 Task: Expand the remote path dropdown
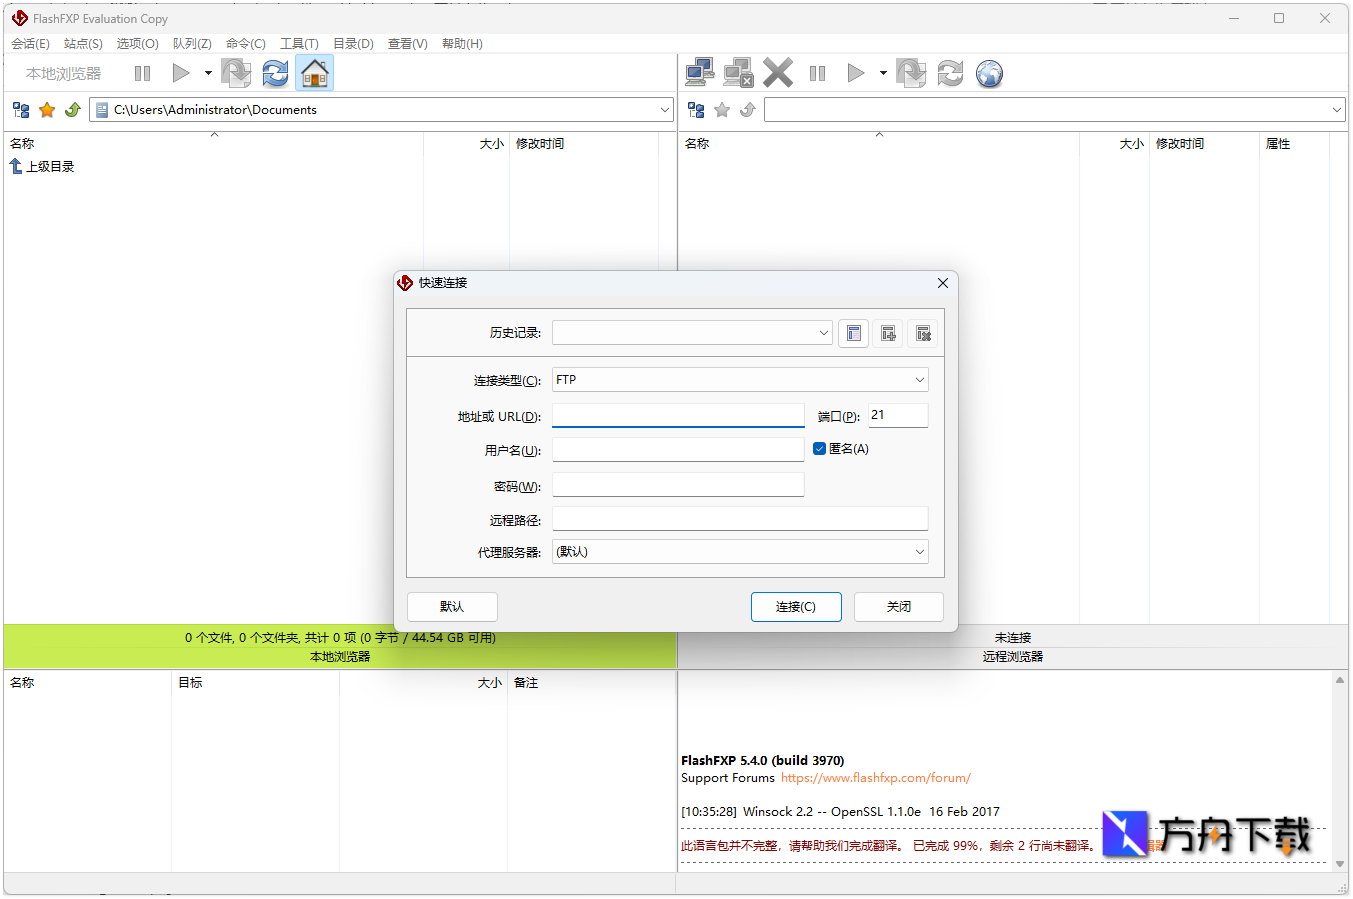click(1337, 110)
